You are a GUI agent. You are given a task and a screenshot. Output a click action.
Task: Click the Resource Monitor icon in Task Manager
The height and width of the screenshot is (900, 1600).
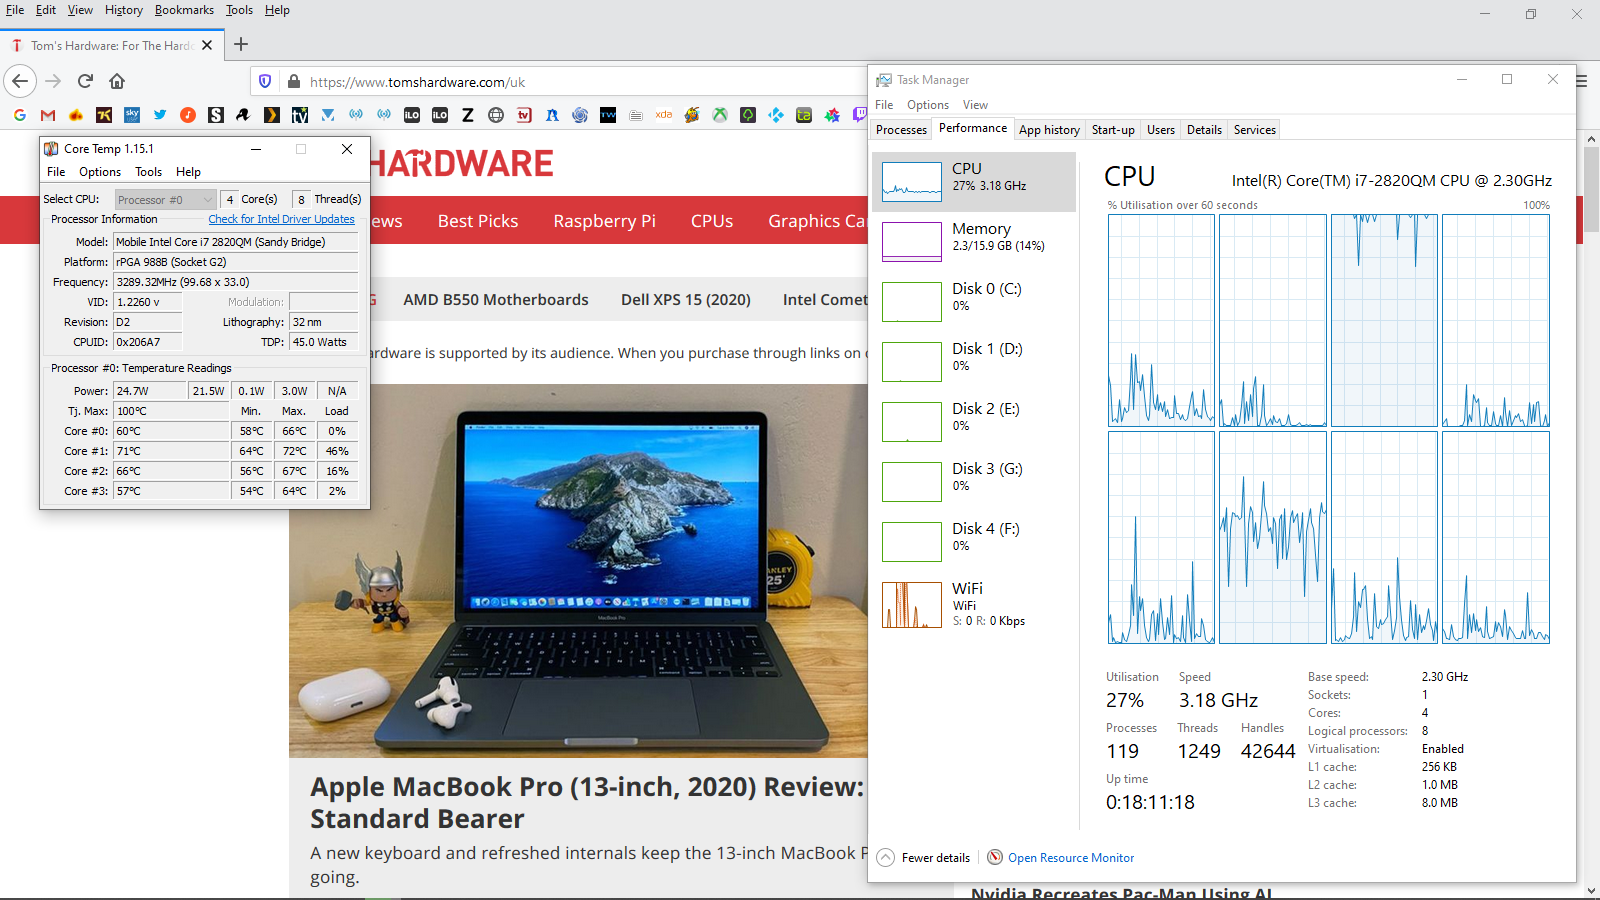pos(995,857)
